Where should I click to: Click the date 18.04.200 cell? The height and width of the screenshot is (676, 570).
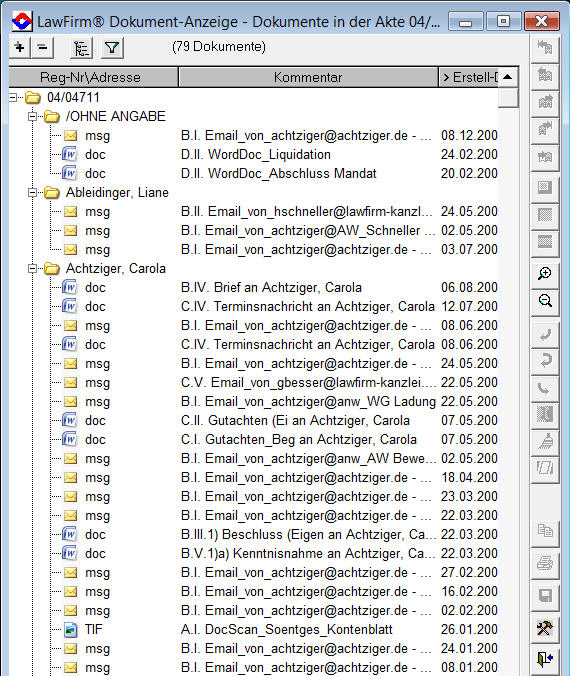(x=469, y=478)
